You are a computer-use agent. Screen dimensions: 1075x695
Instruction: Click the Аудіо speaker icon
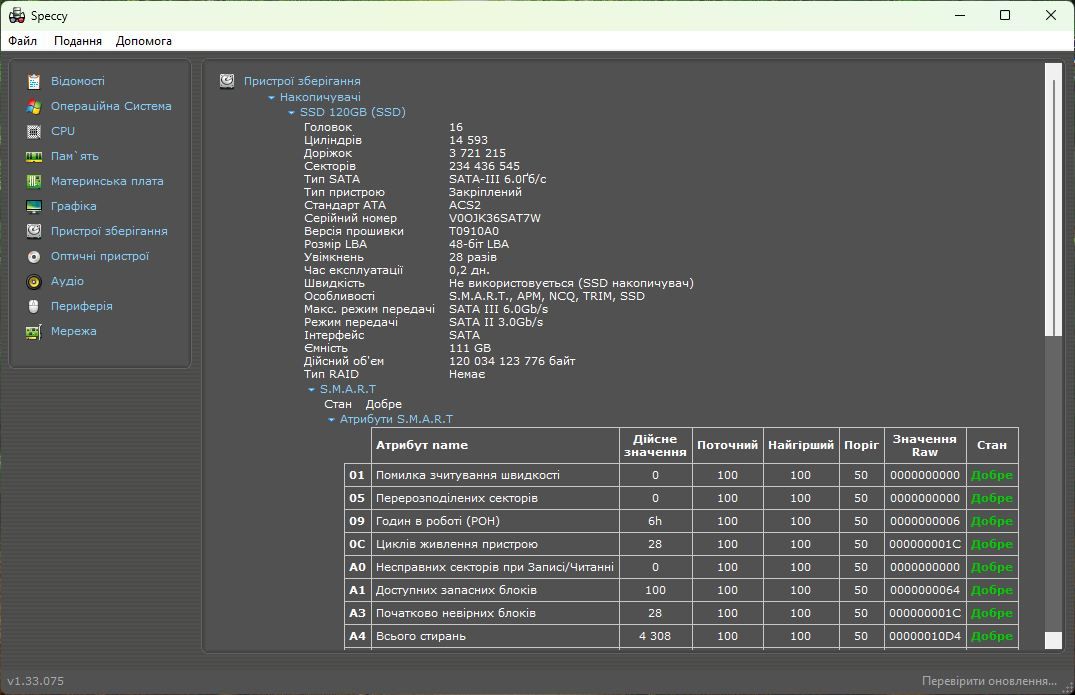(34, 282)
